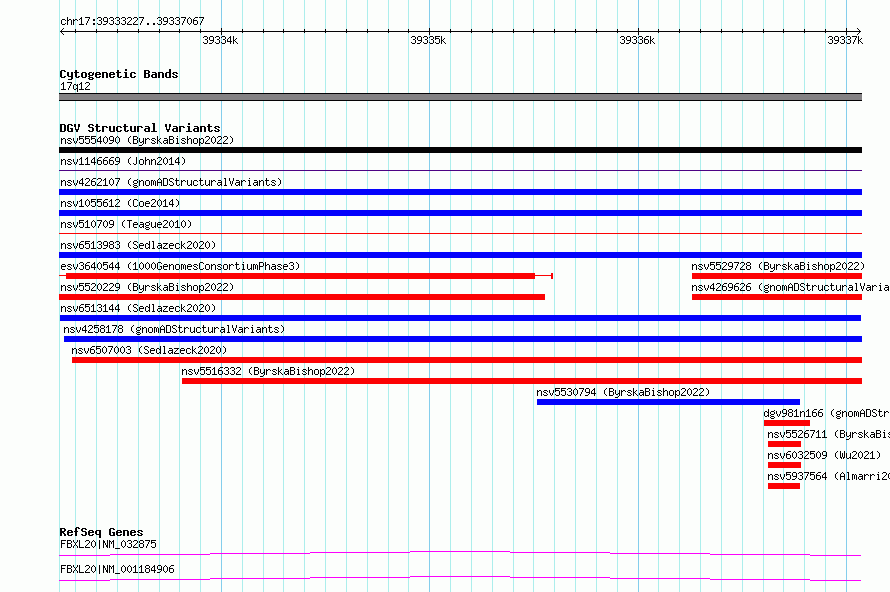Click the dgv981n166 gnomAD variant label
Image resolution: width=890 pixels, height=592 pixels.
(826, 413)
